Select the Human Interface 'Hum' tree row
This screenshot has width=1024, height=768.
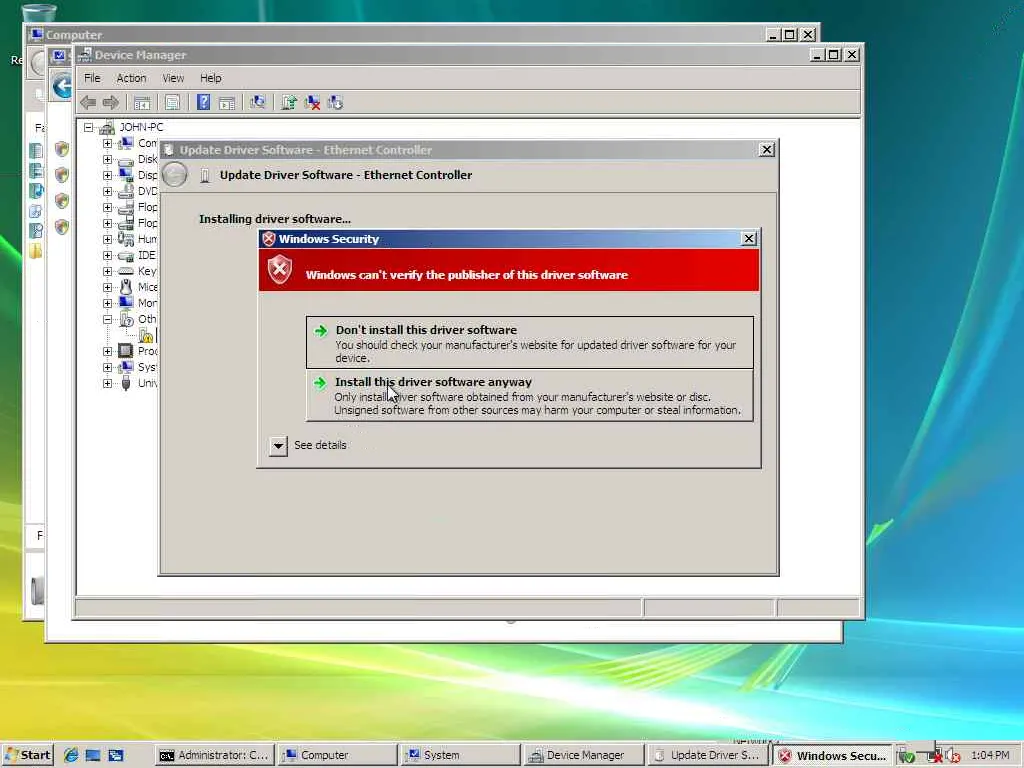(147, 239)
